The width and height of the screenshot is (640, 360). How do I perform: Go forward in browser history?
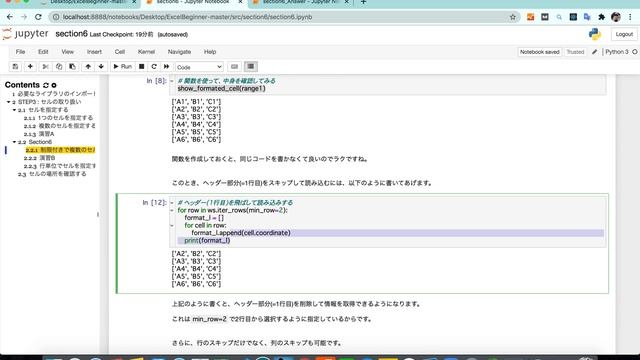24,17
